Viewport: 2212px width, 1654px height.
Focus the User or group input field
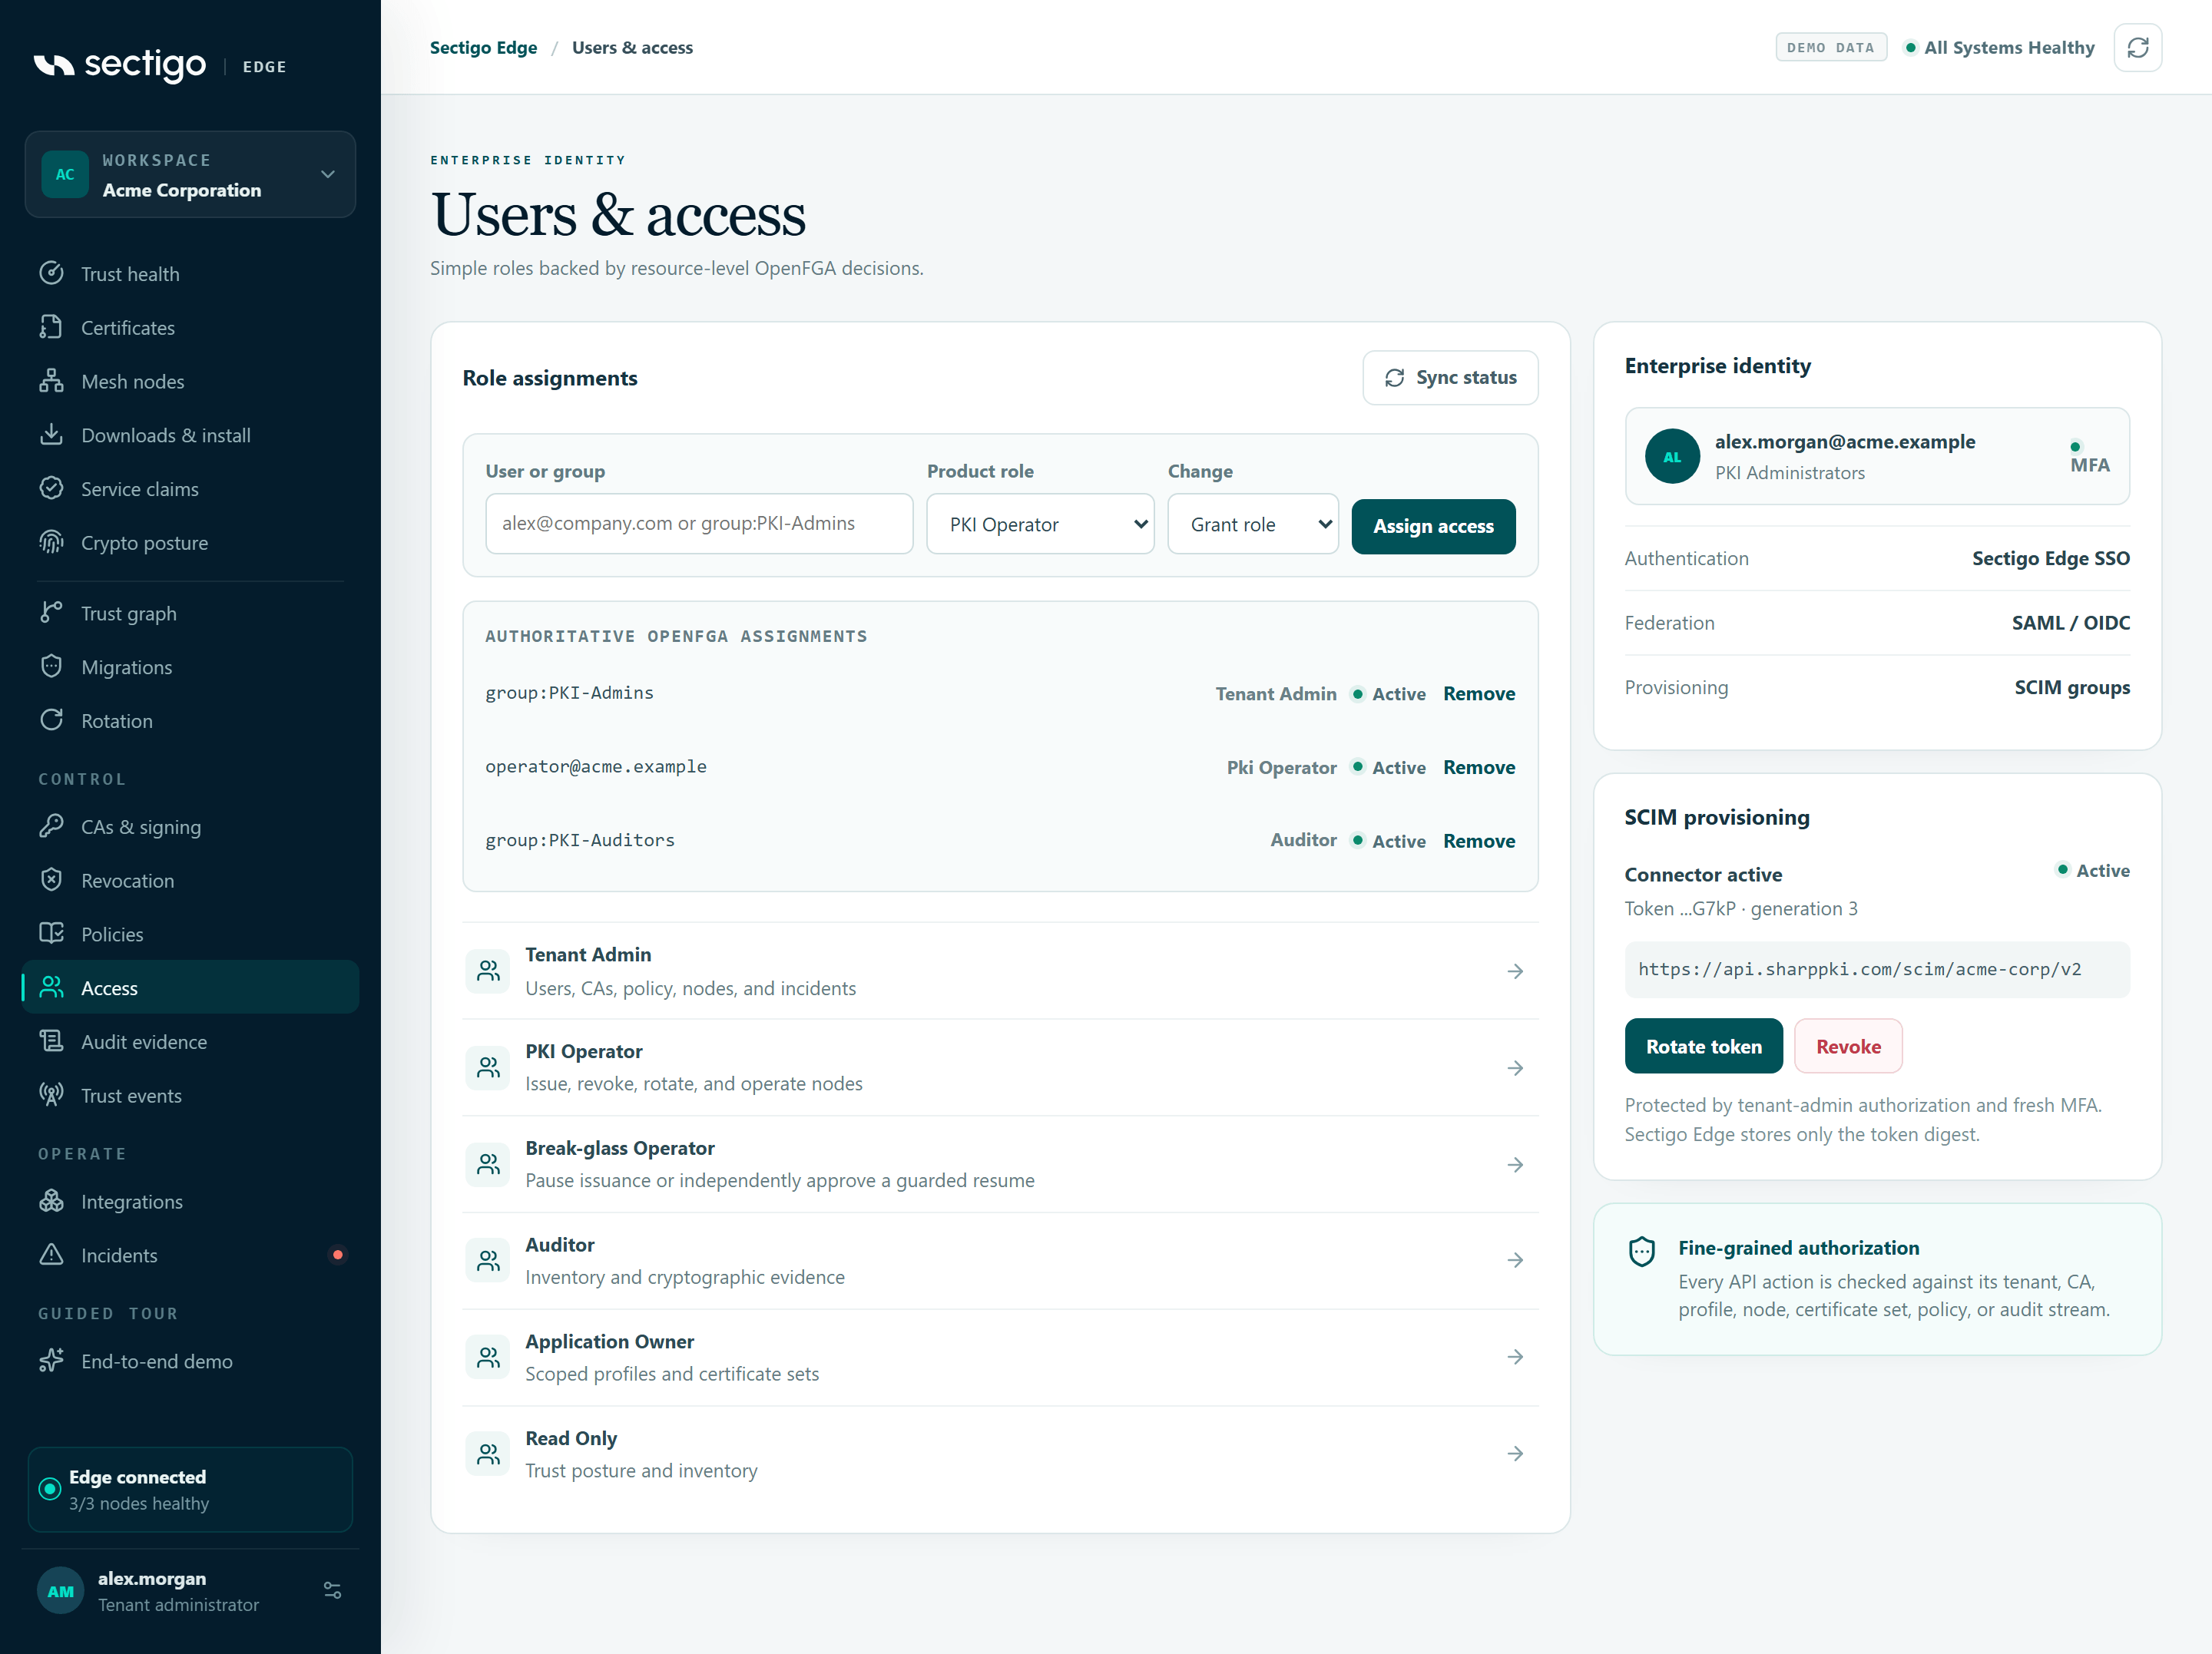click(699, 523)
